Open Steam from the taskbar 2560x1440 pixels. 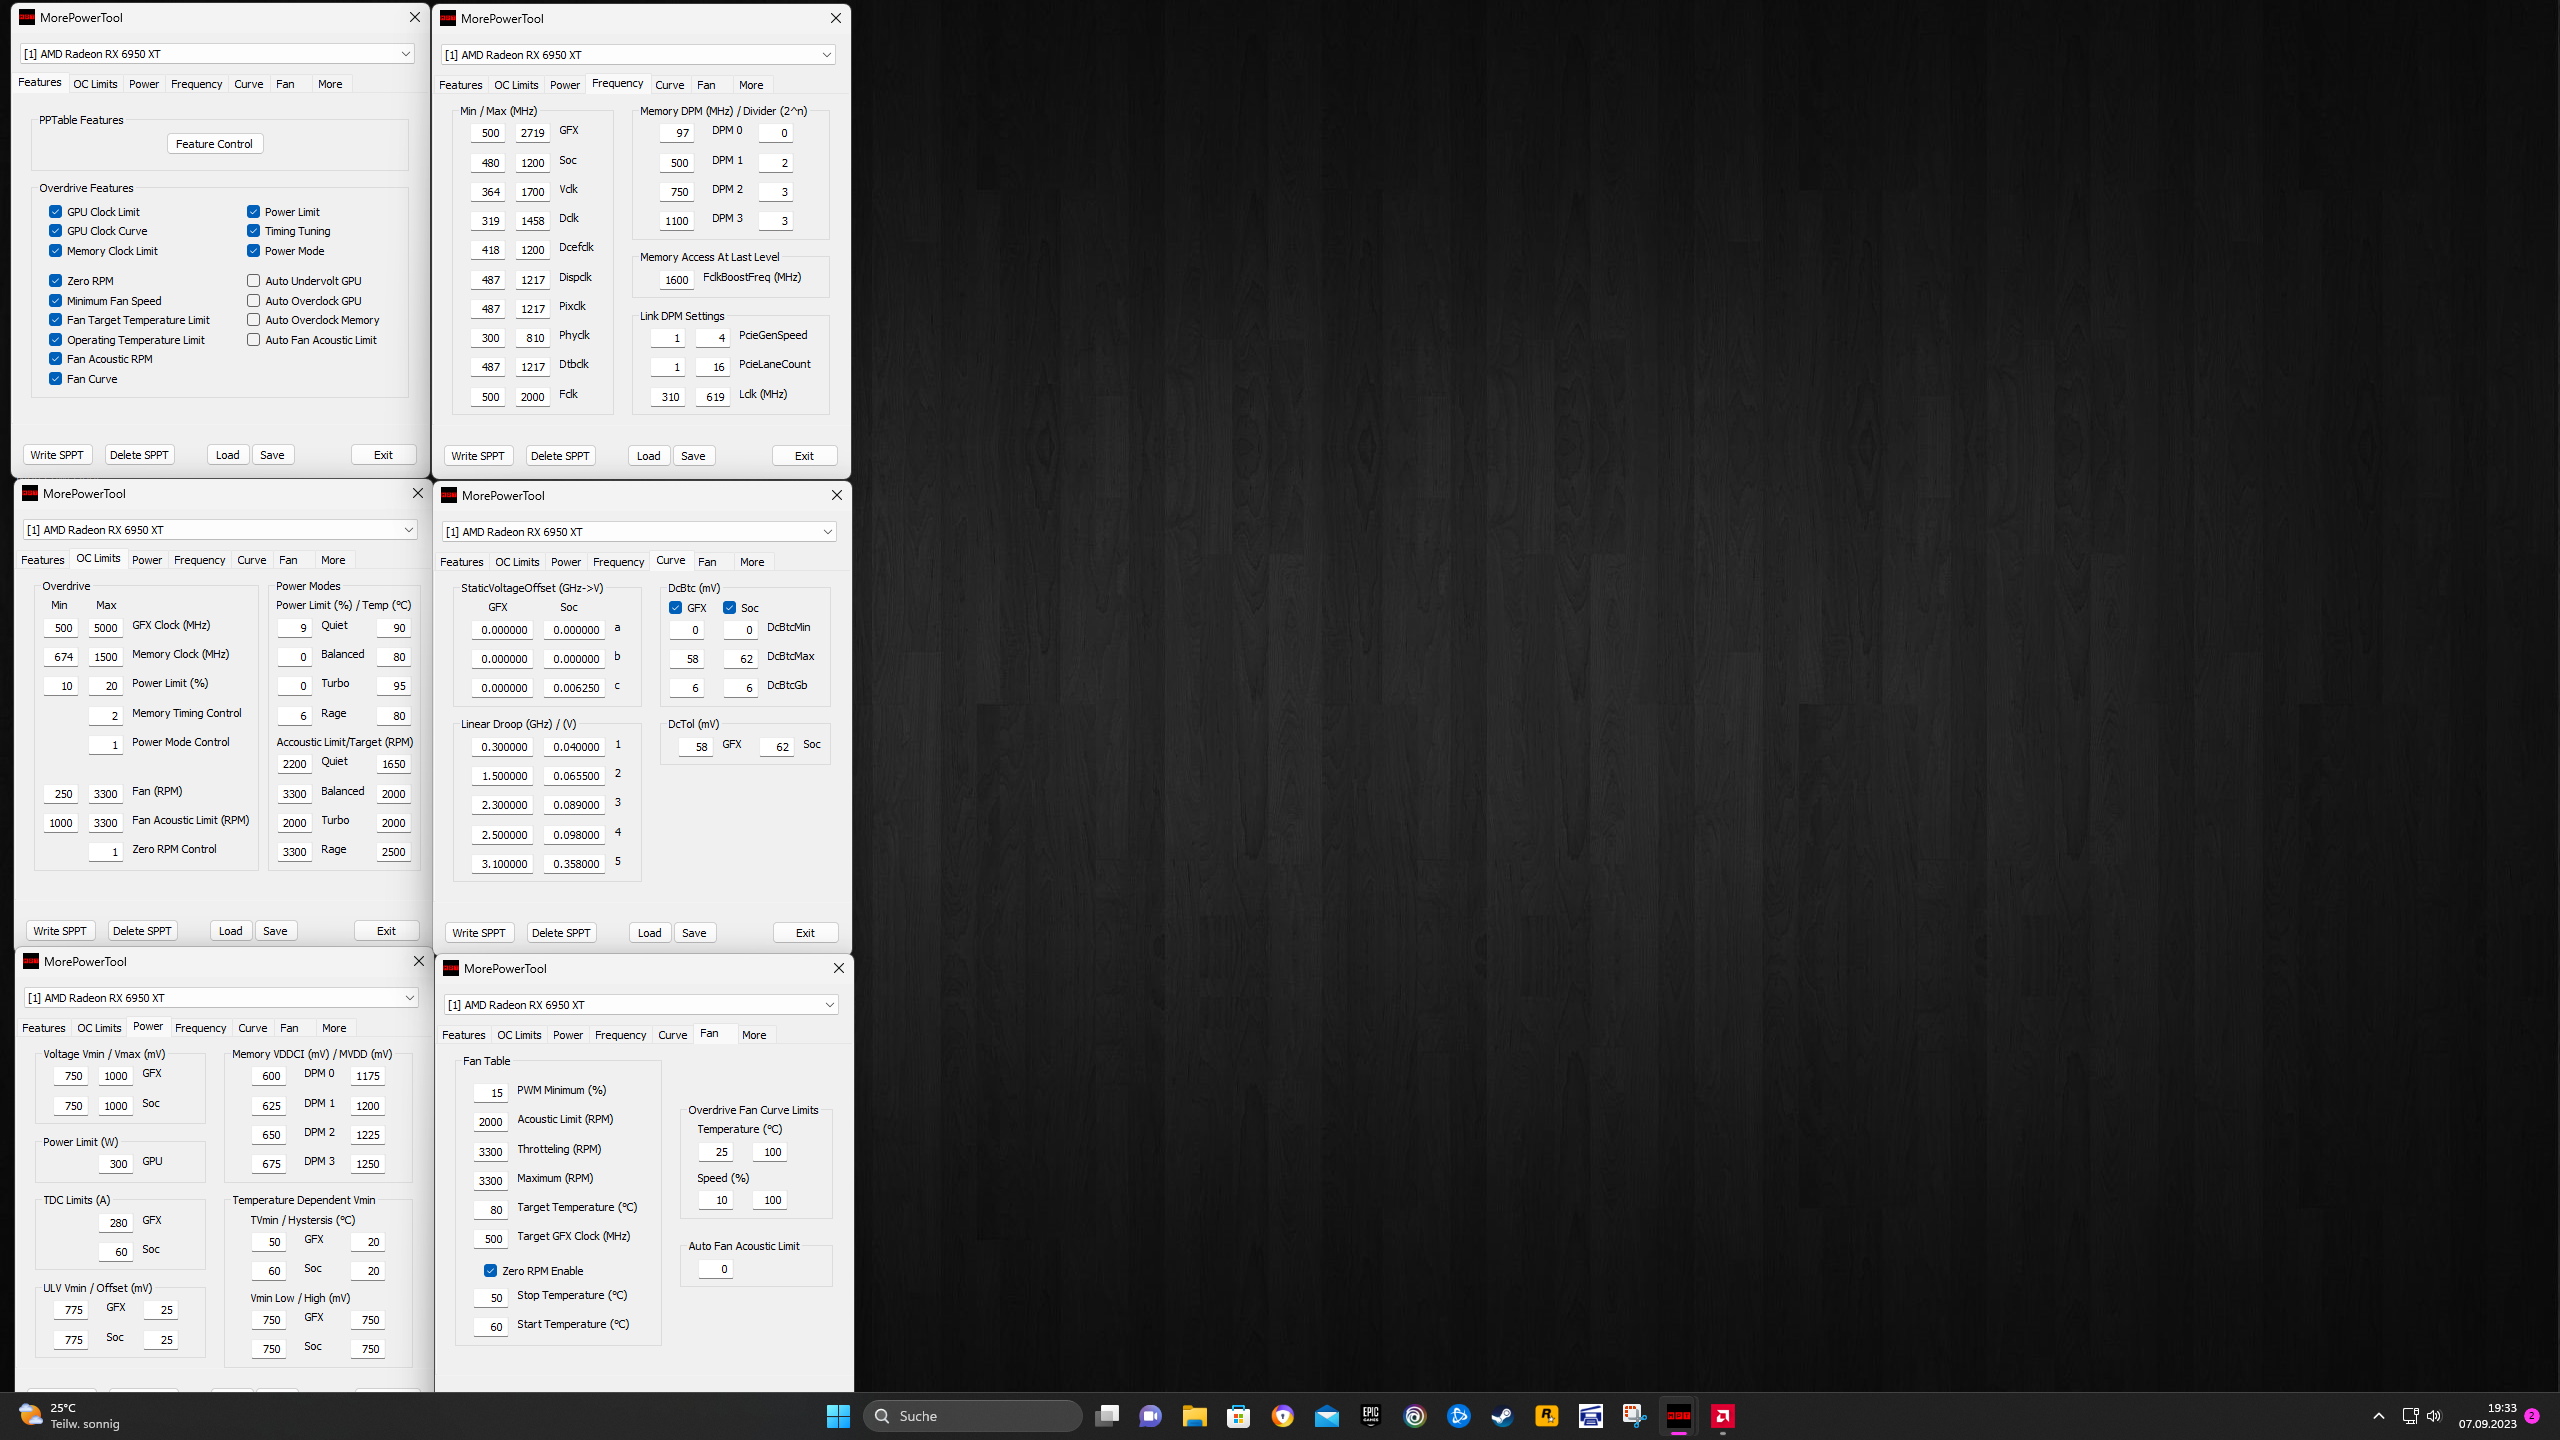click(x=1502, y=1416)
